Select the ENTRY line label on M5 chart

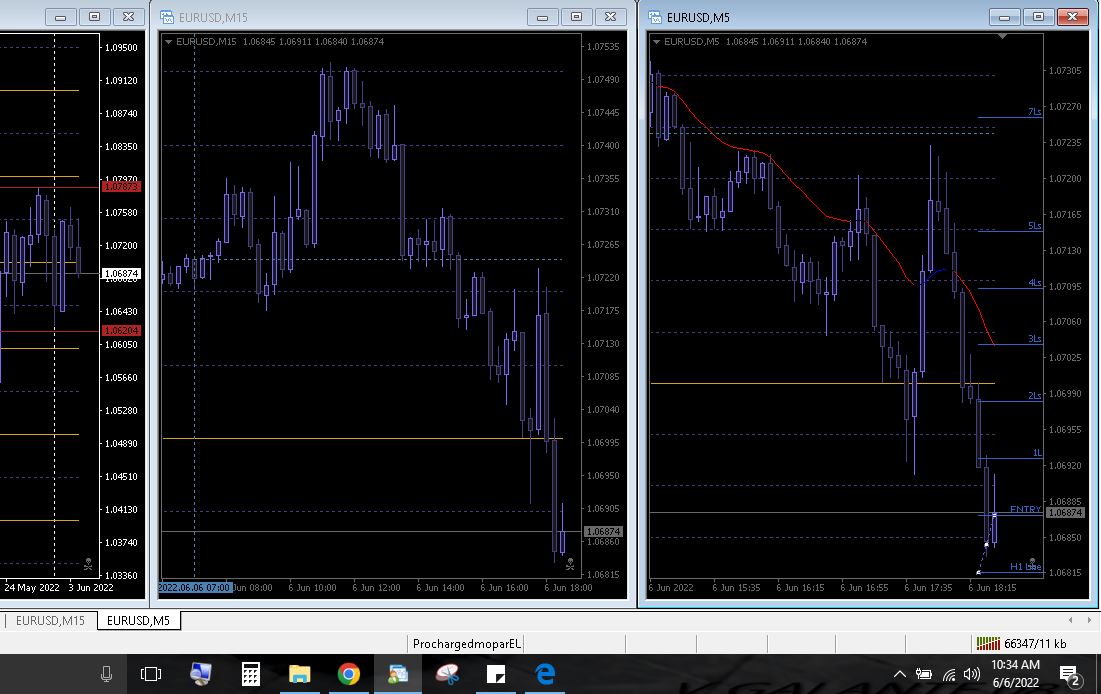[x=1025, y=509]
